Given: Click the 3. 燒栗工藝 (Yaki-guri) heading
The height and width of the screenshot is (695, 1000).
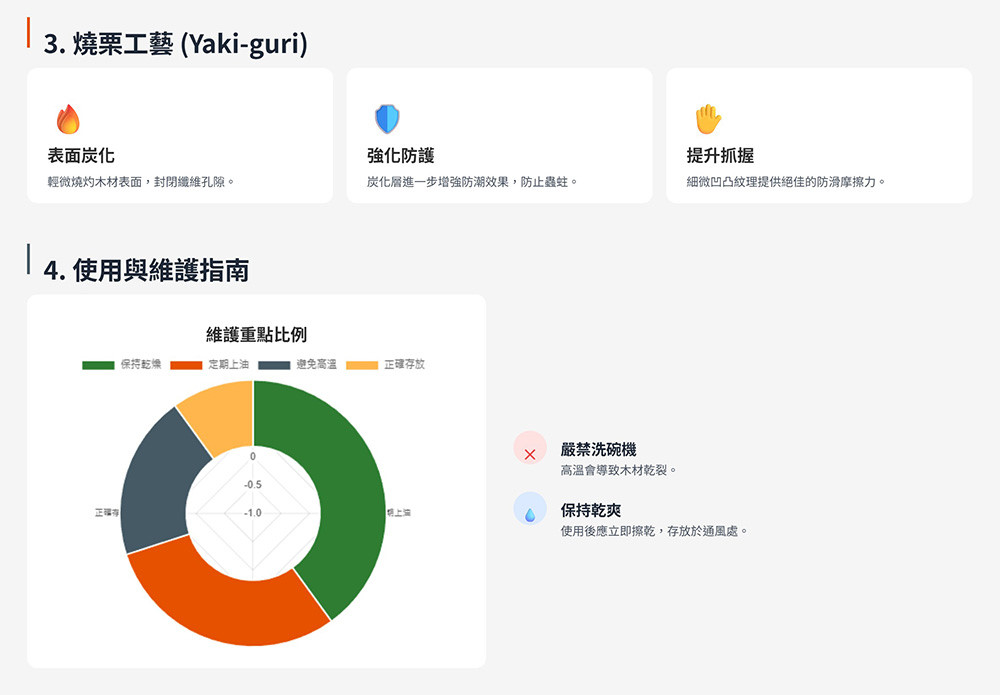Looking at the screenshot, I should coord(175,44).
